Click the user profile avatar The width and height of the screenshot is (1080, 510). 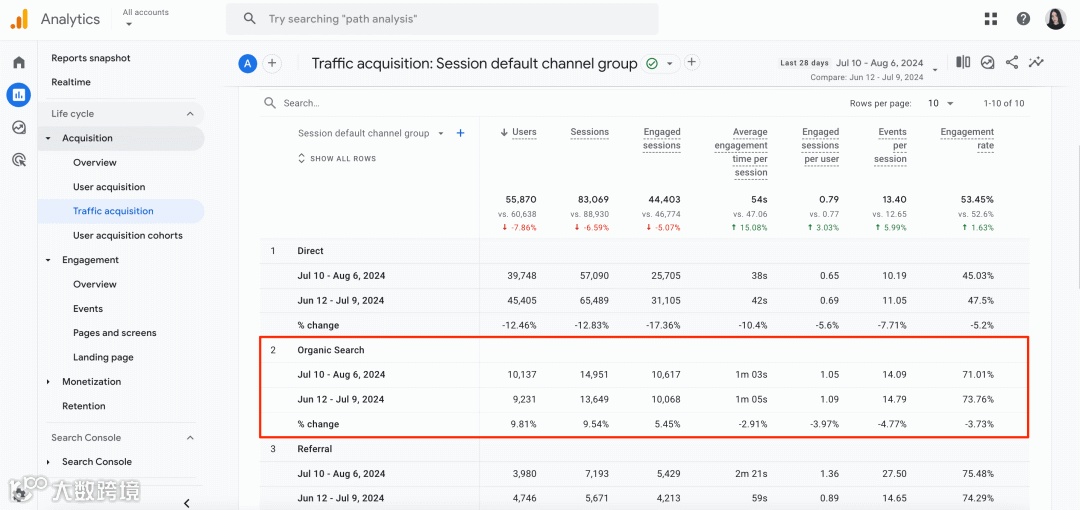[1056, 19]
